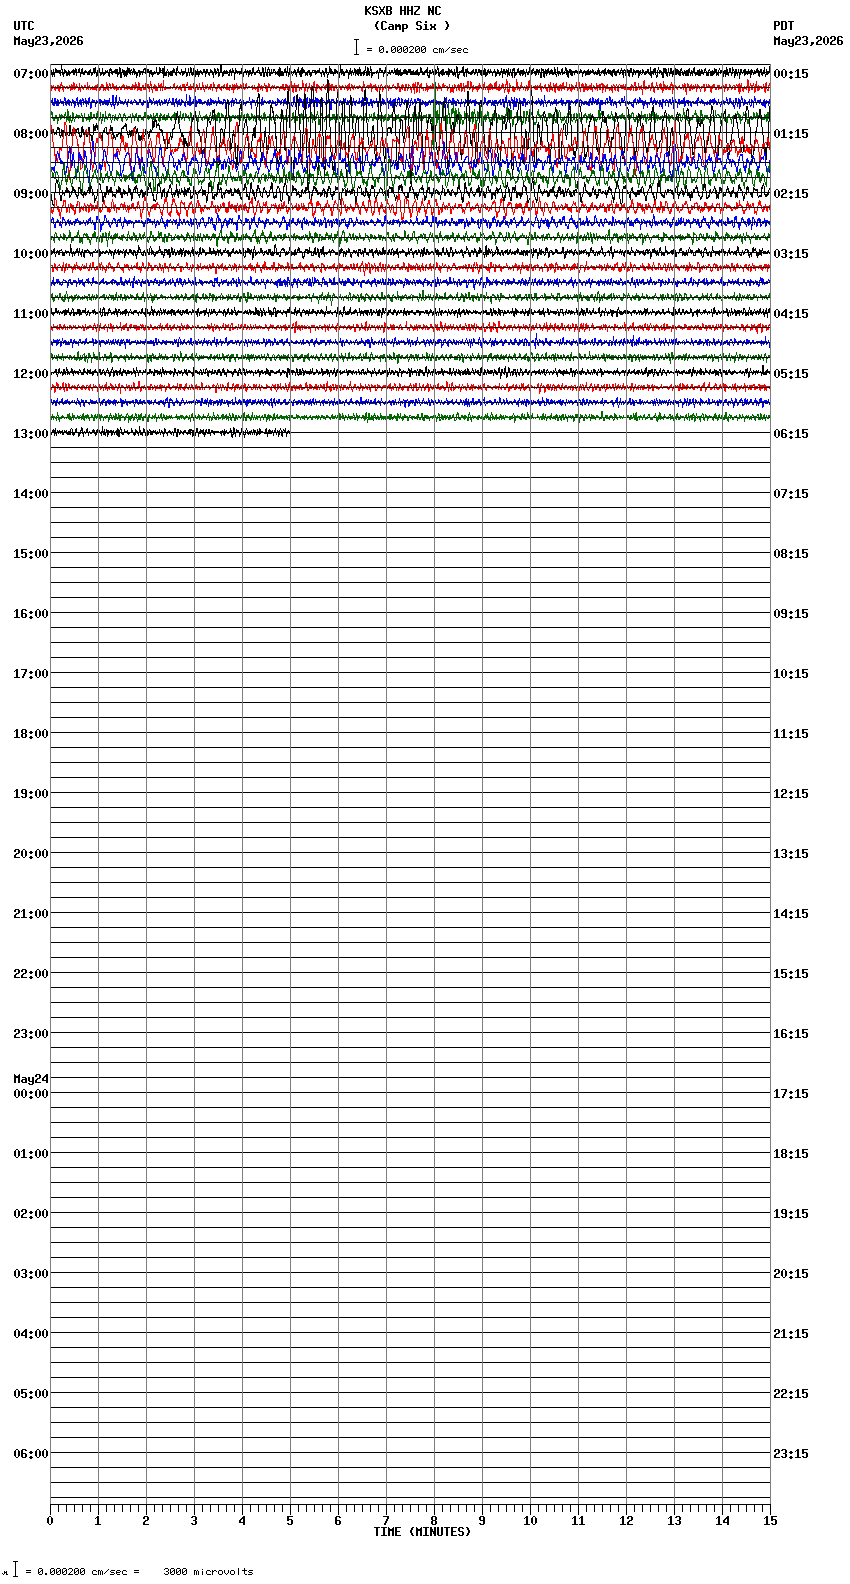Click the 03:15 PDT row label
Viewport: 850px width, 1584px height.
point(791,254)
